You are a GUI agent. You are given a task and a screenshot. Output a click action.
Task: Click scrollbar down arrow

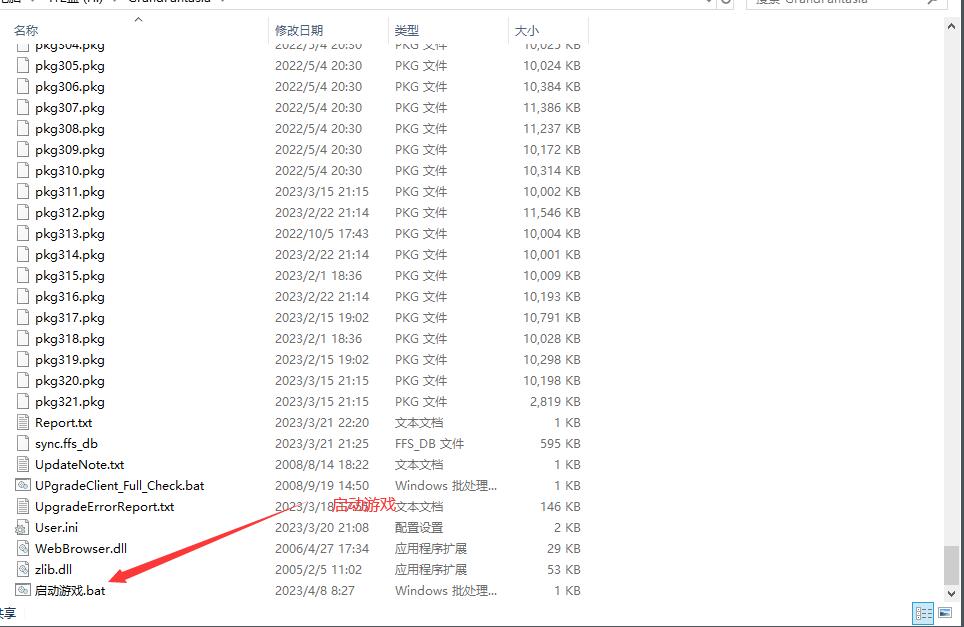953,591
